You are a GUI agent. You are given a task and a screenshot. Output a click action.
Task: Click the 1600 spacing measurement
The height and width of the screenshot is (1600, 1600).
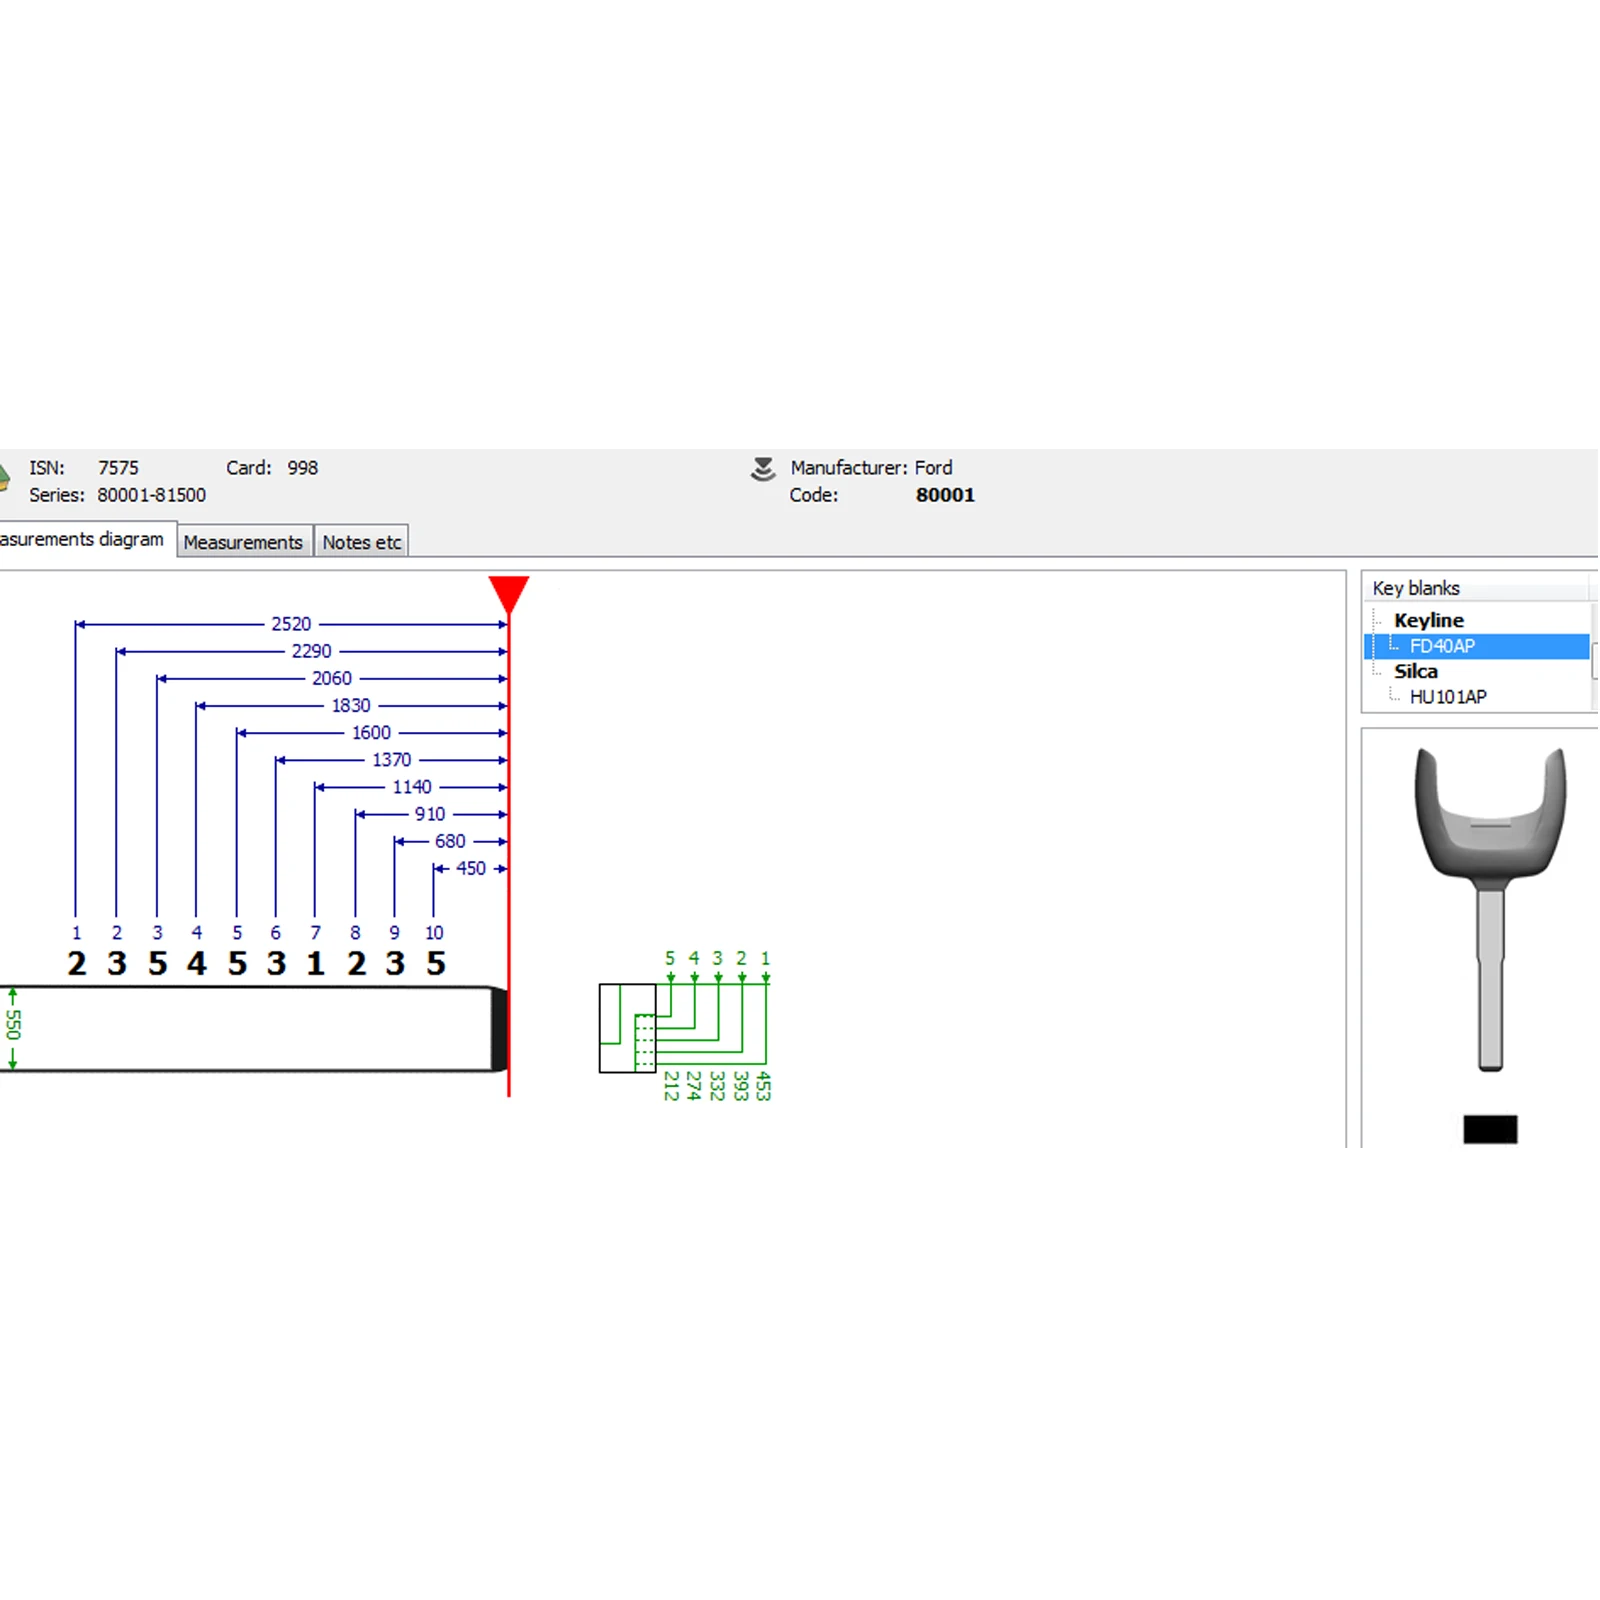371,733
